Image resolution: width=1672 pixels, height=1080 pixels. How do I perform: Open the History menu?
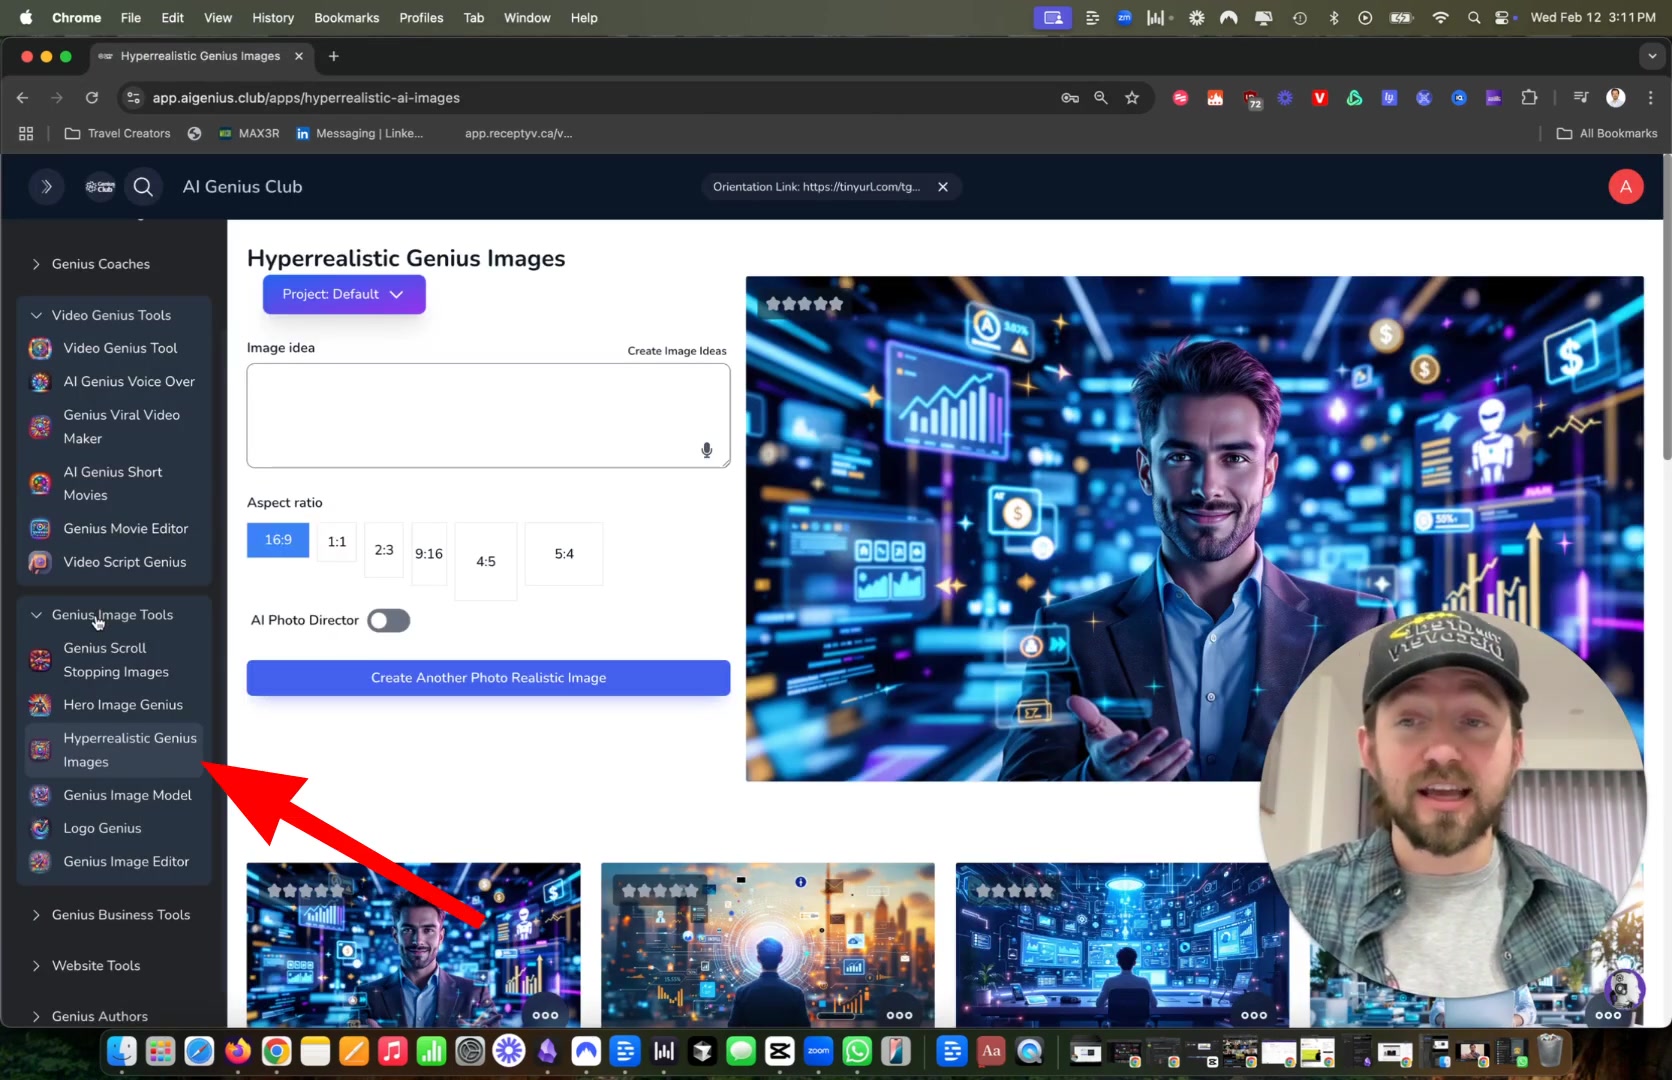point(273,18)
